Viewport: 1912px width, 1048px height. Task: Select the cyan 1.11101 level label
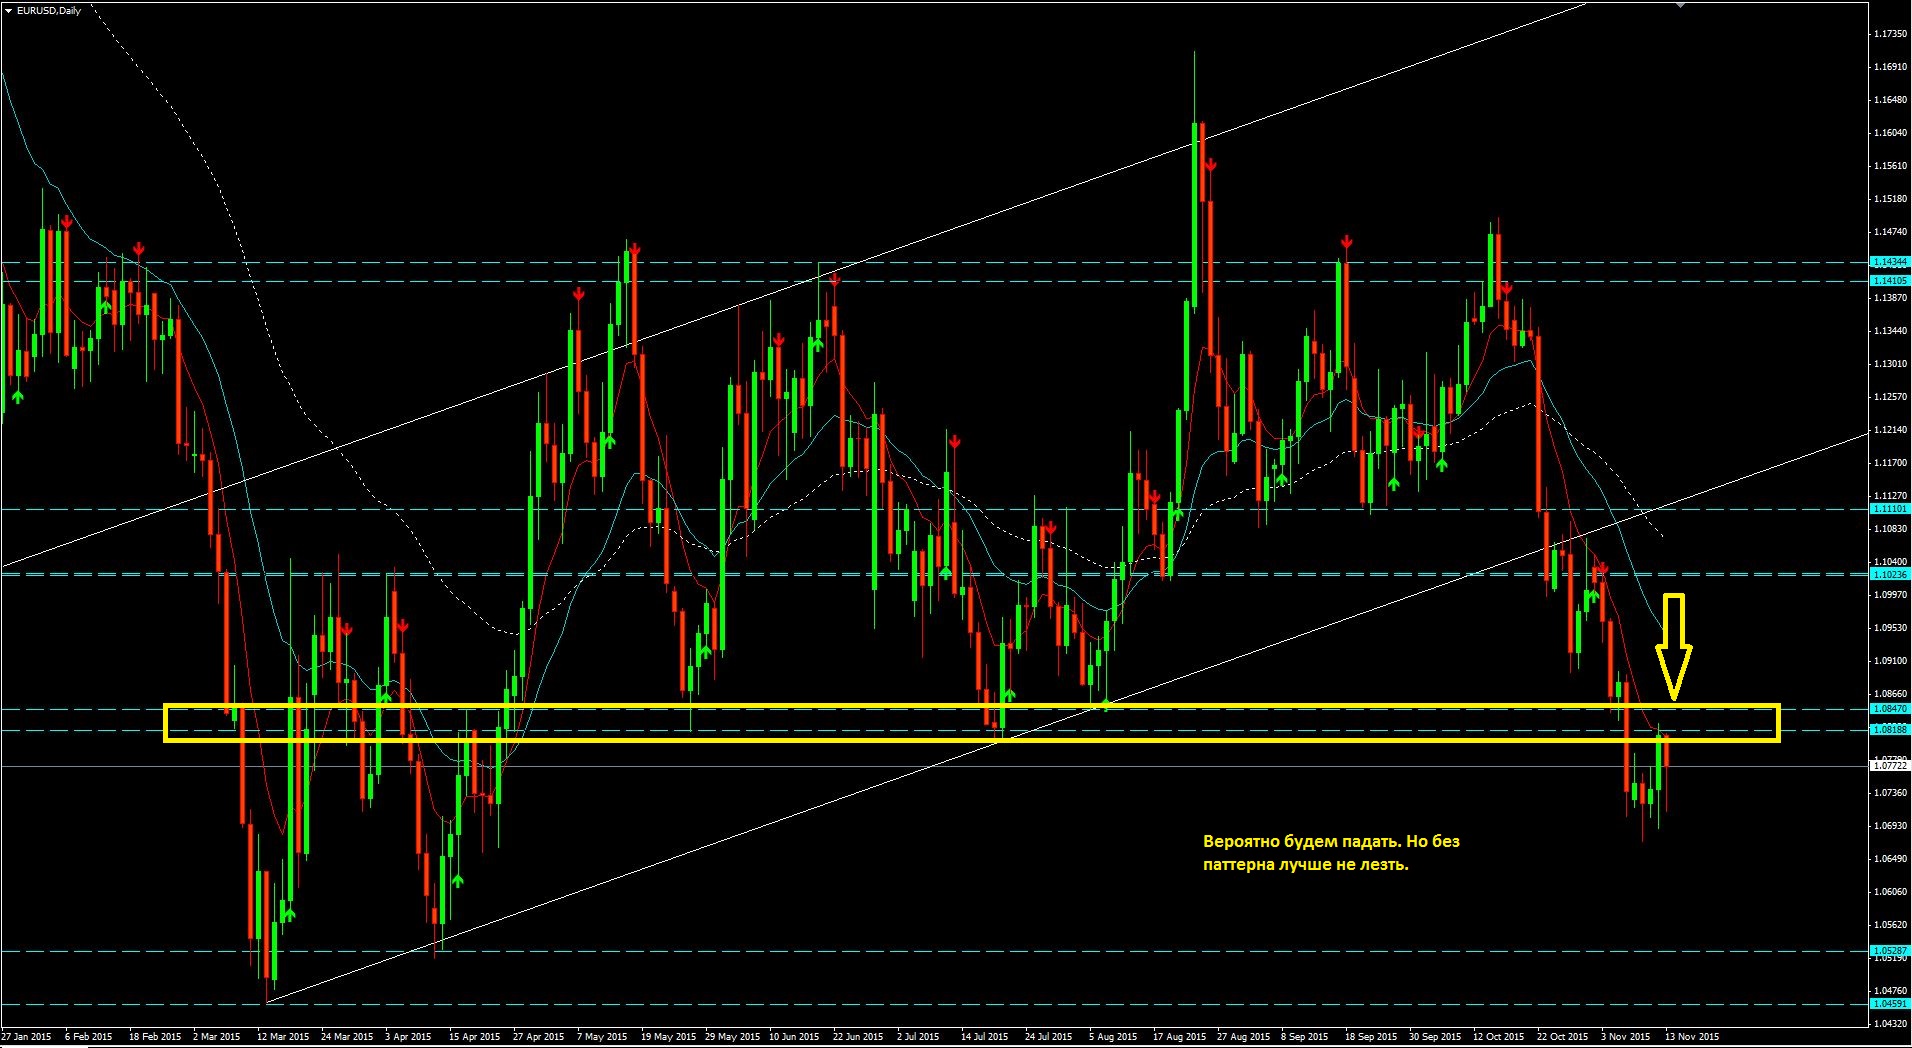[1889, 509]
